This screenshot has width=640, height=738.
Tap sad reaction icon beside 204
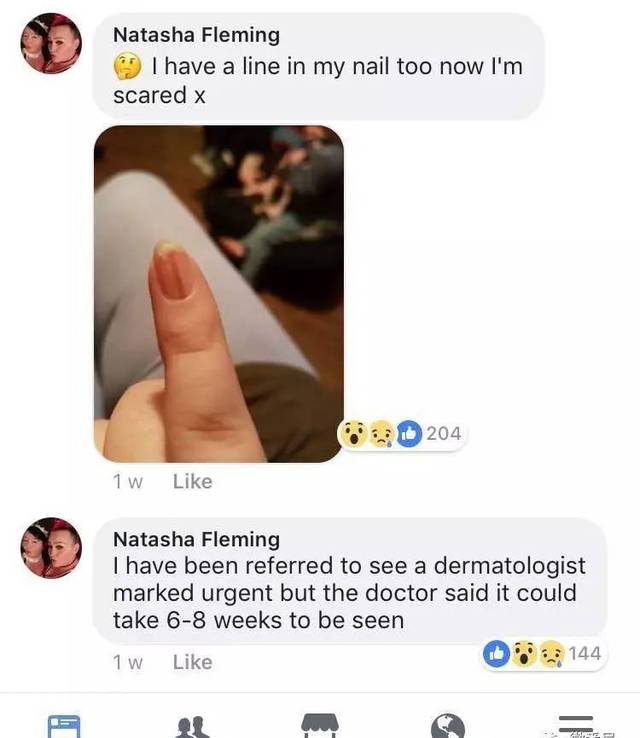pos(382,433)
